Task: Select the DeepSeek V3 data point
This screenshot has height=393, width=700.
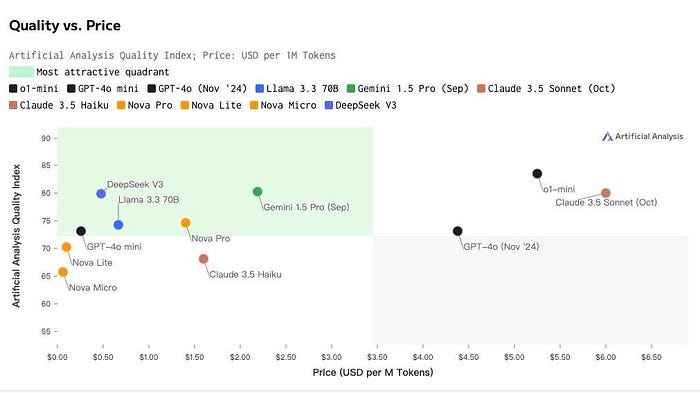Action: tap(101, 193)
